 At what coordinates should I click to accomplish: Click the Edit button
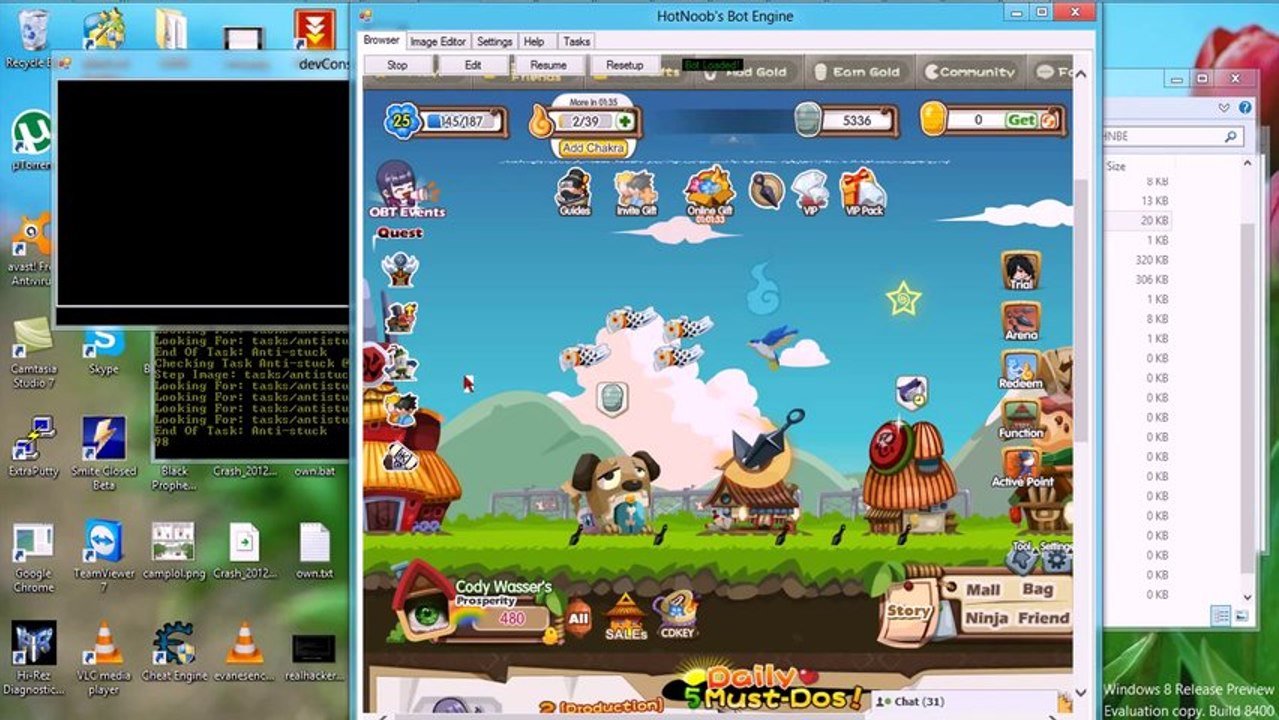(473, 65)
